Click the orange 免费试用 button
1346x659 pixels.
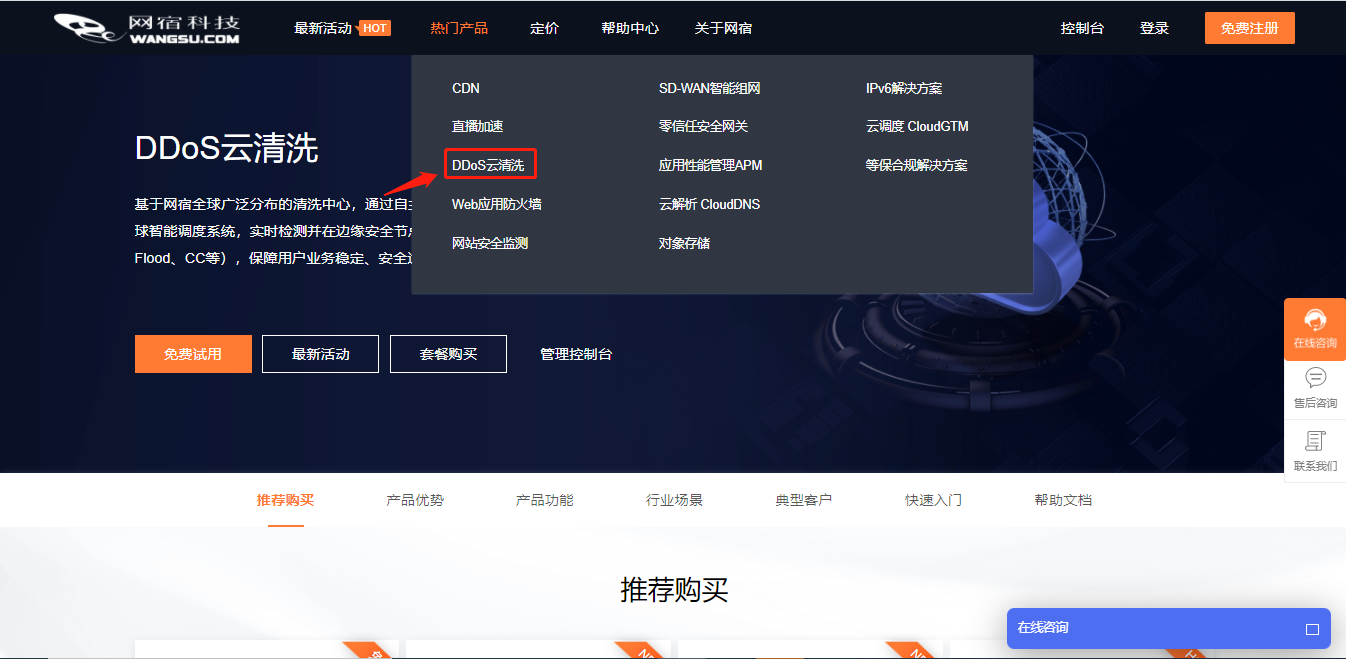pos(193,354)
